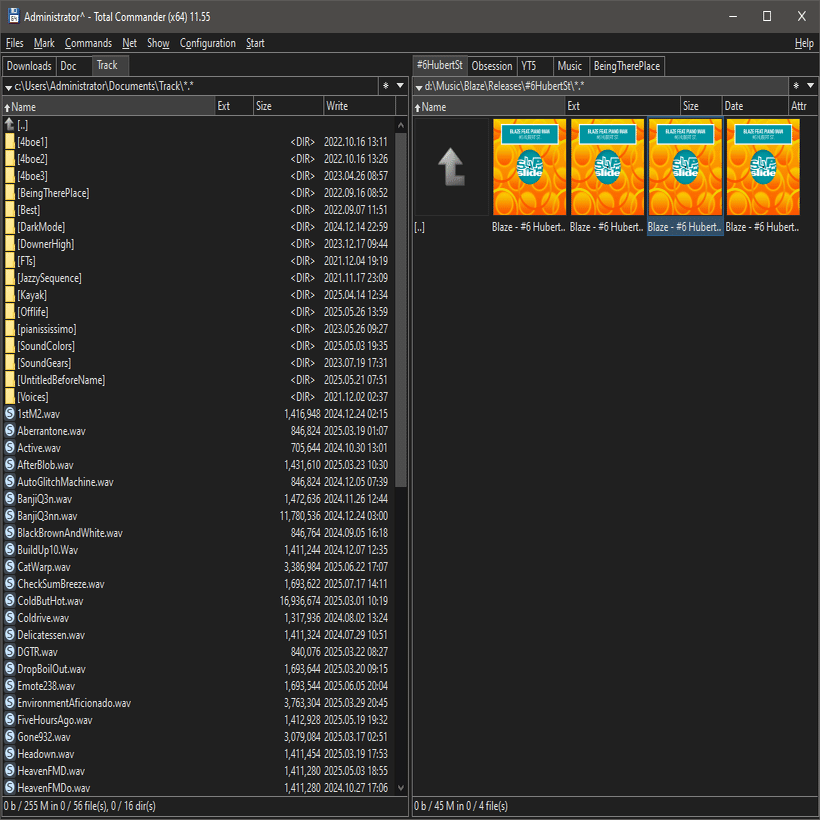This screenshot has height=820, width=820.
Task: Click the audio file icon of CatWarp.wav
Action: (9, 566)
